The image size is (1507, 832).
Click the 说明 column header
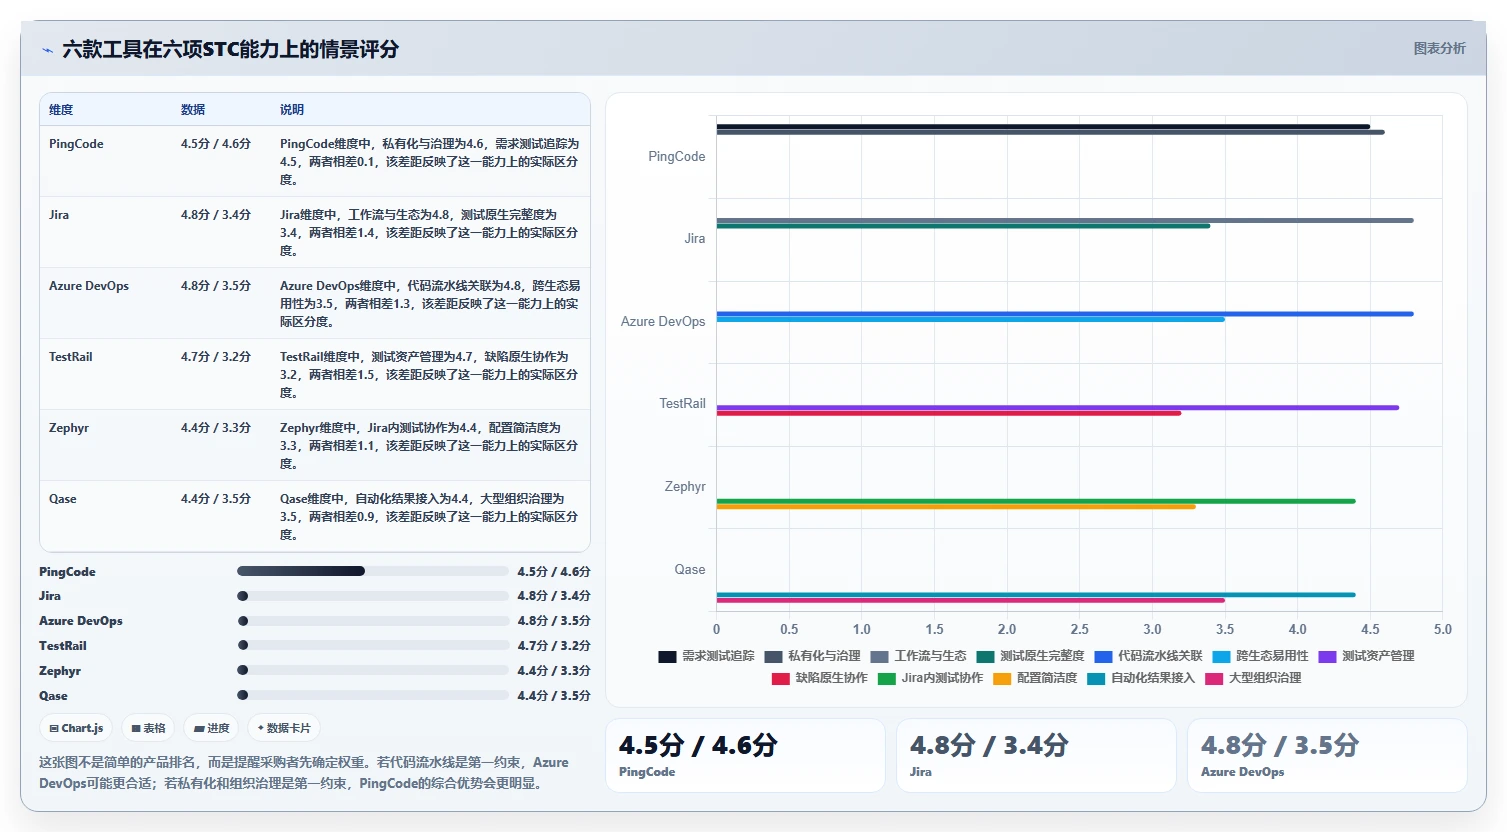(292, 110)
